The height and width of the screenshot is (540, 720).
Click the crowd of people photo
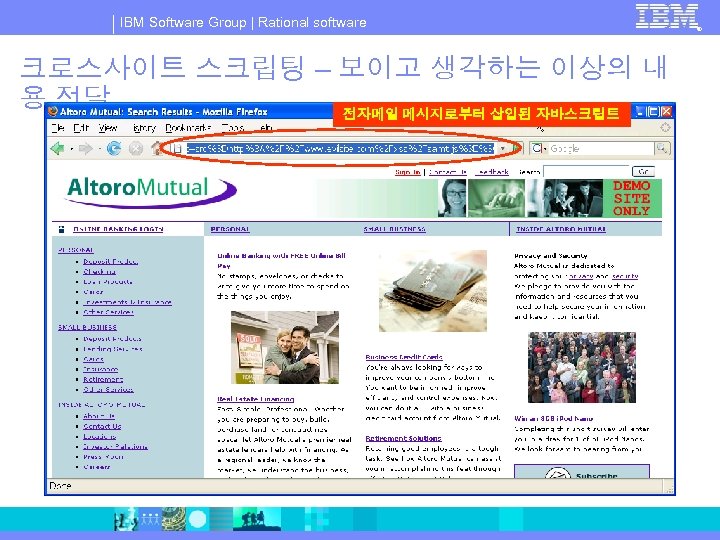tap(582, 367)
